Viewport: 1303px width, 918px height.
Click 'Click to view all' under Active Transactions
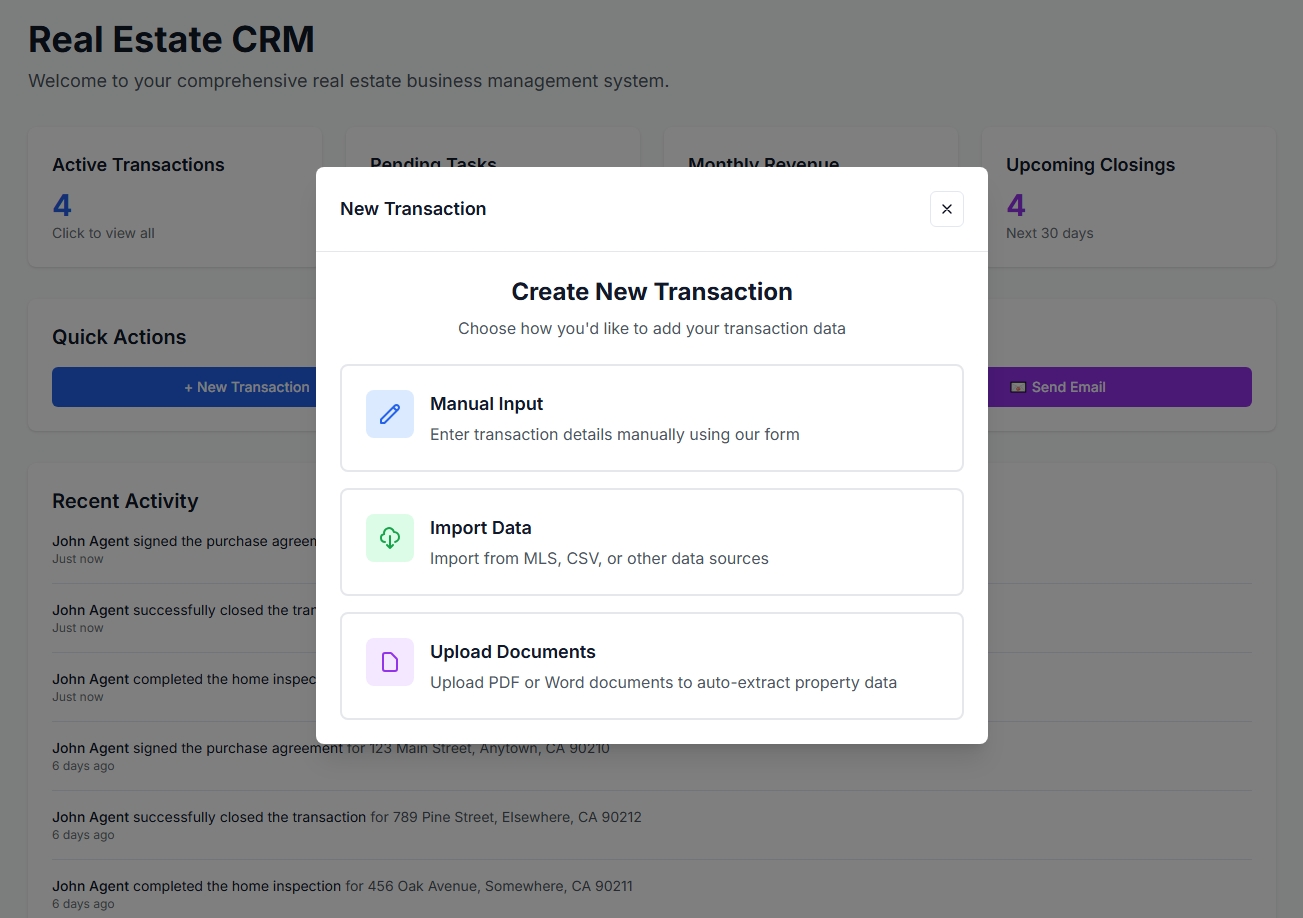103,233
